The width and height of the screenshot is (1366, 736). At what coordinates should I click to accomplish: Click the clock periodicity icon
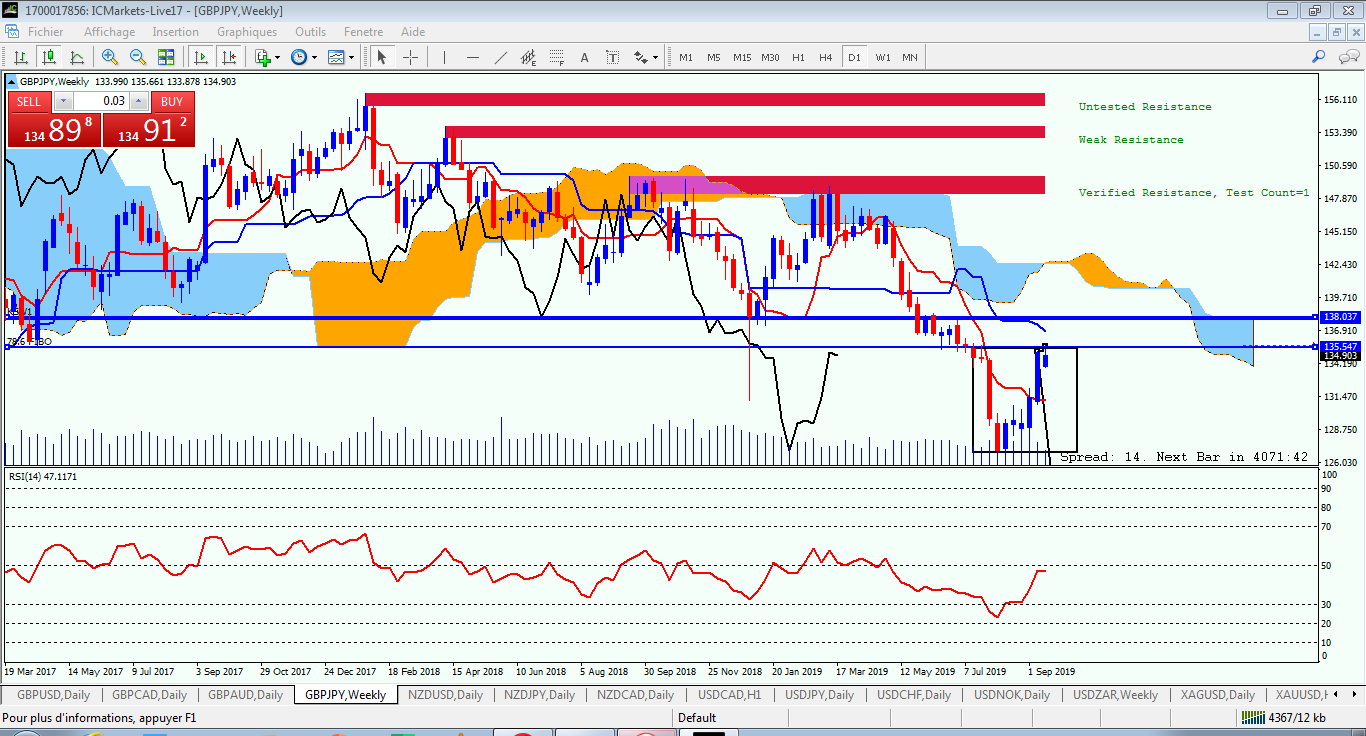299,57
